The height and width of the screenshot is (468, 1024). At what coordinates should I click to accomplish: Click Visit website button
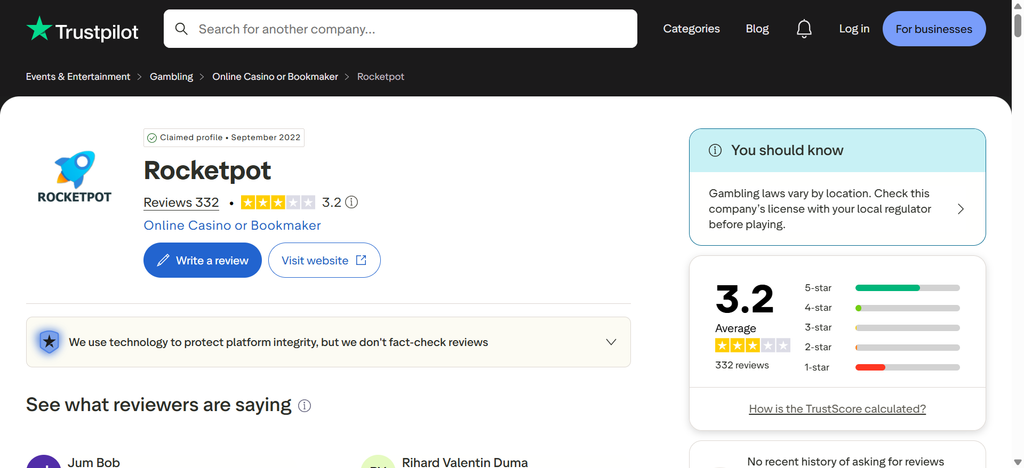(325, 260)
